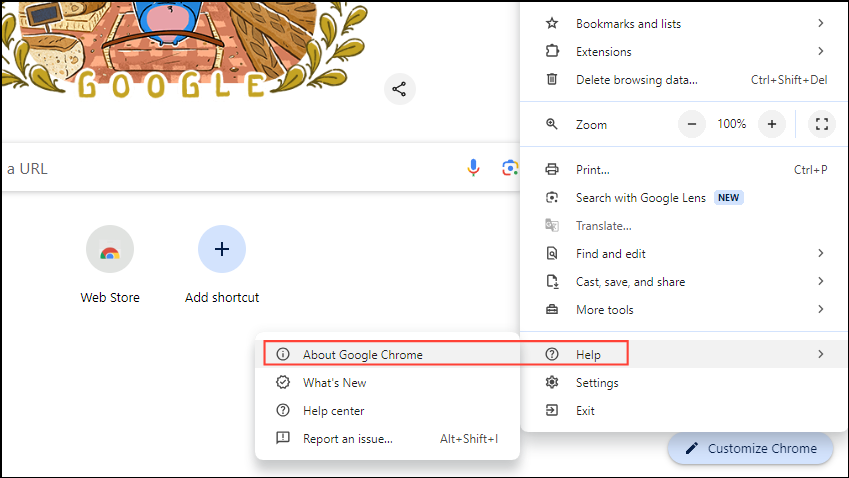
Task: Click the Add shortcut label
Action: [222, 297]
